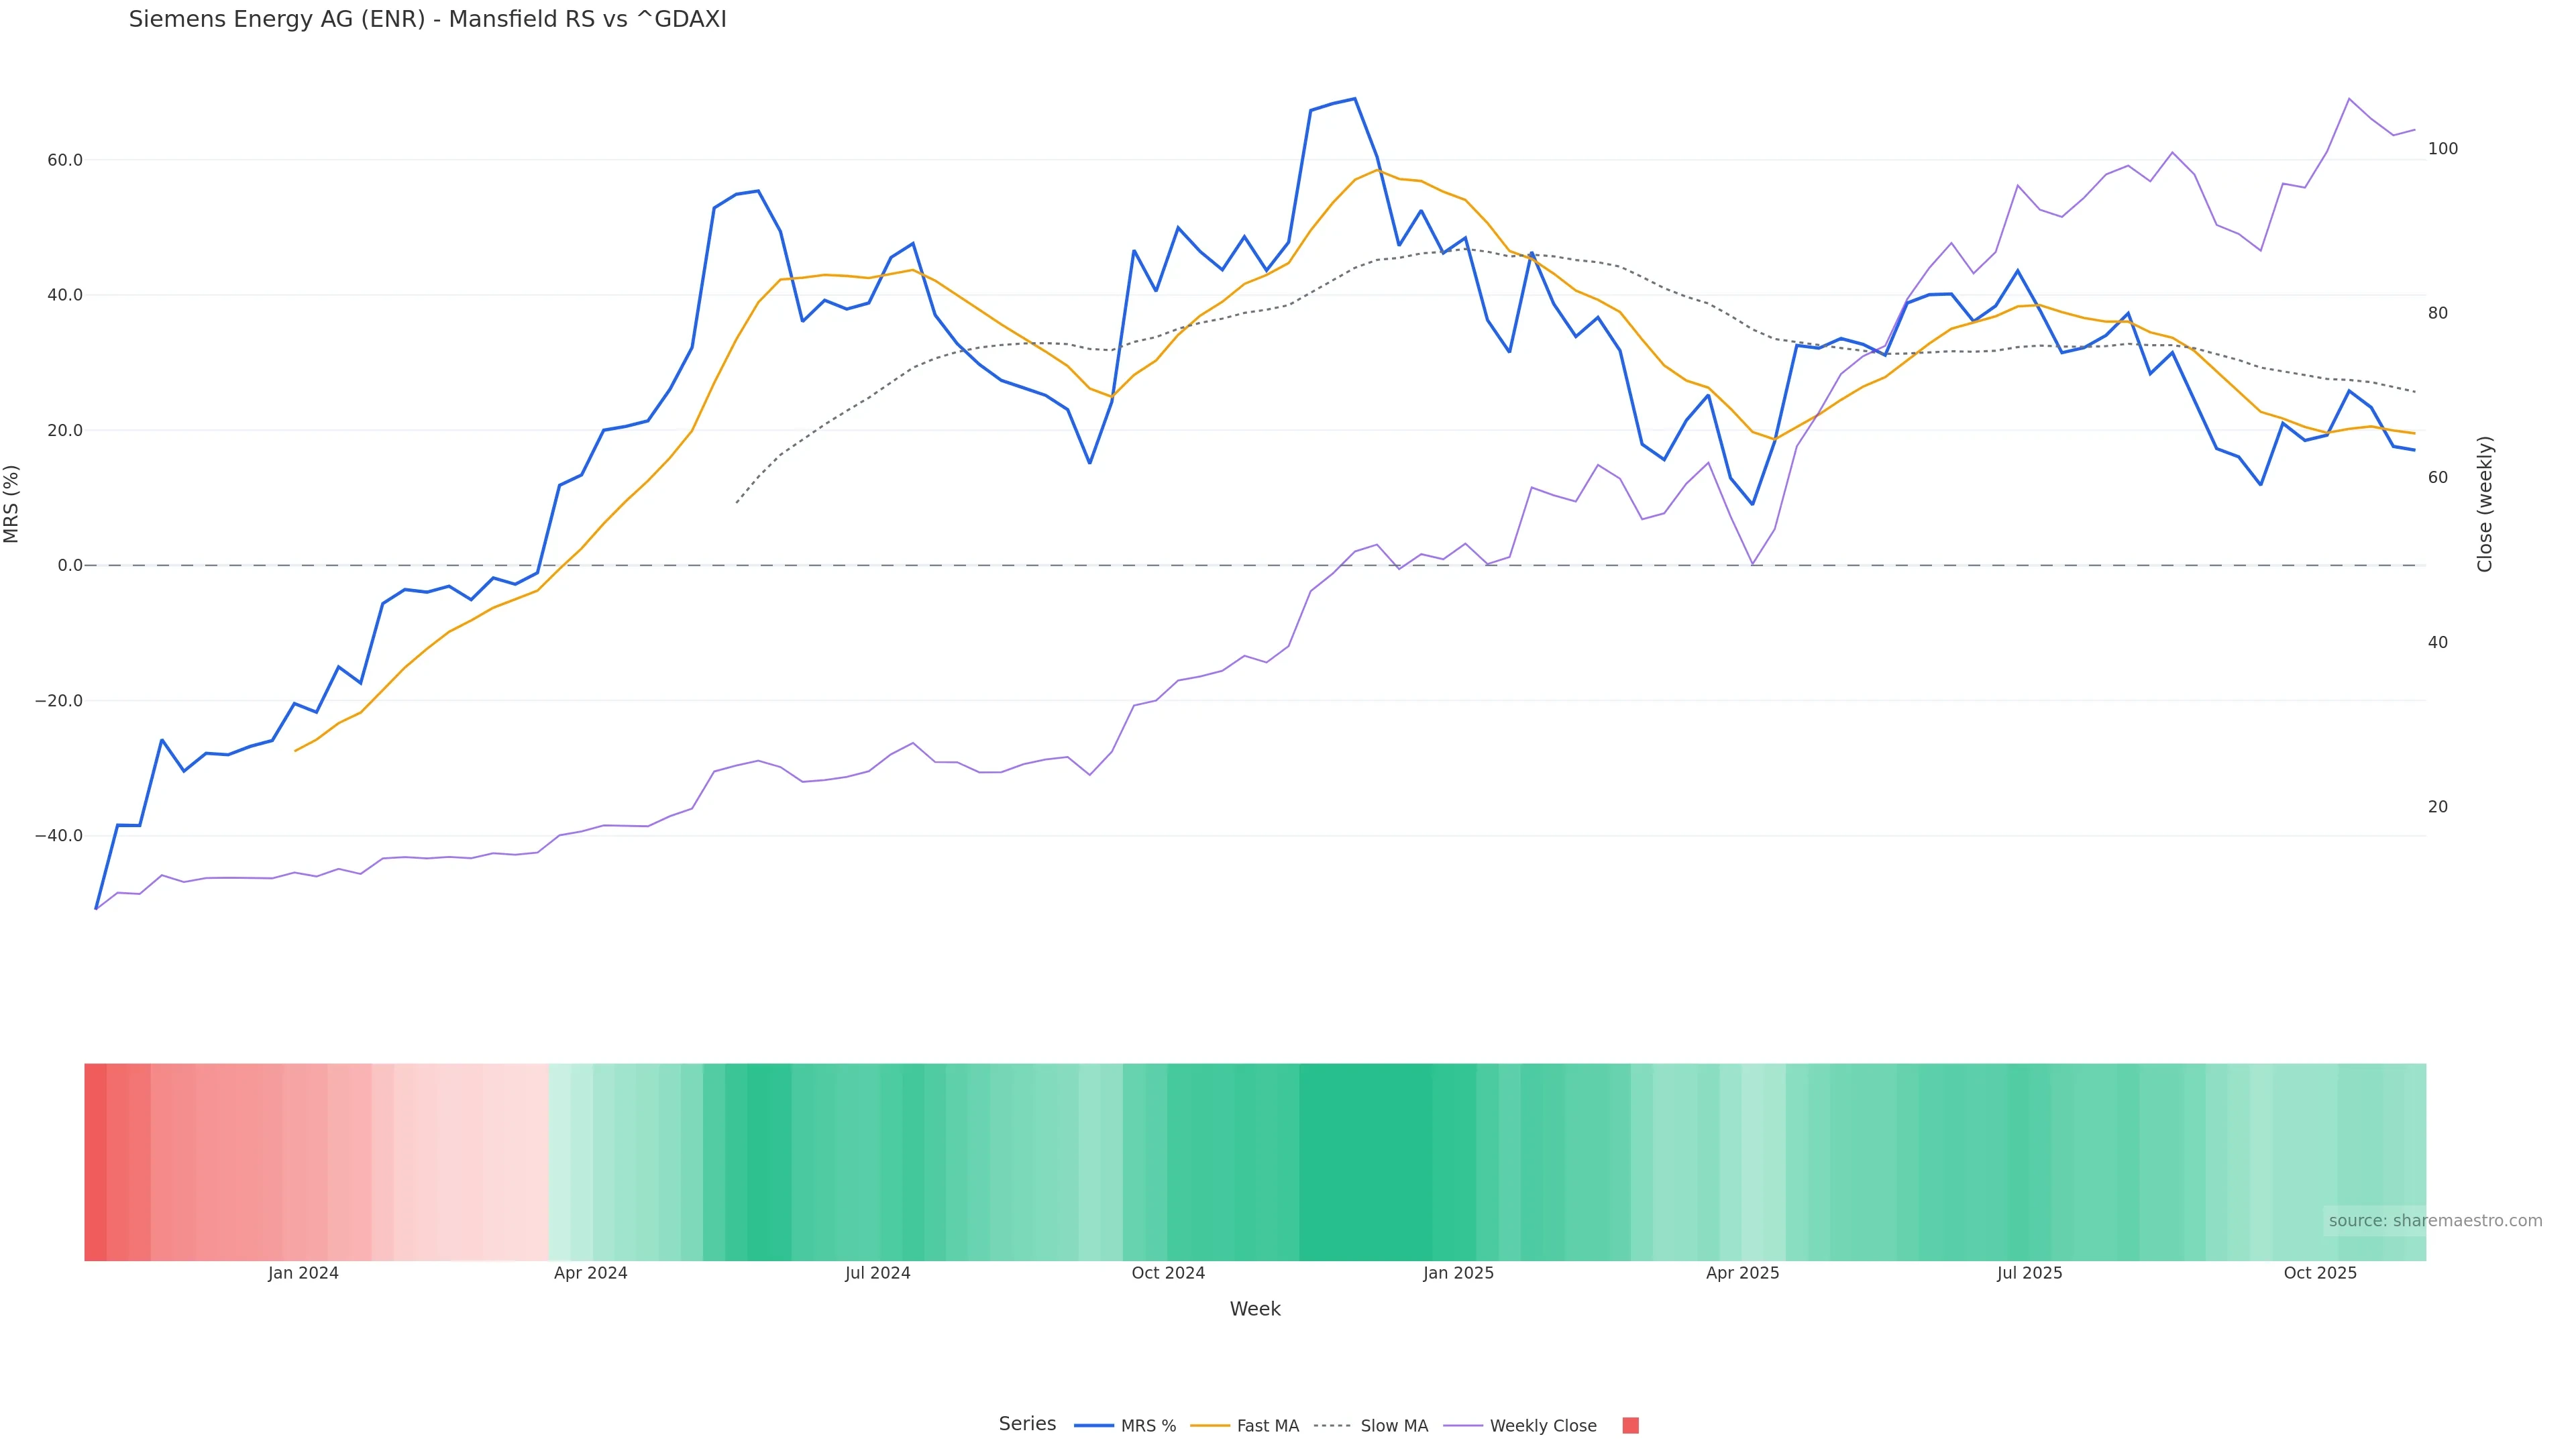Click the orange Fast MA legend line icon
The height and width of the screenshot is (1449, 2576).
1210,1426
